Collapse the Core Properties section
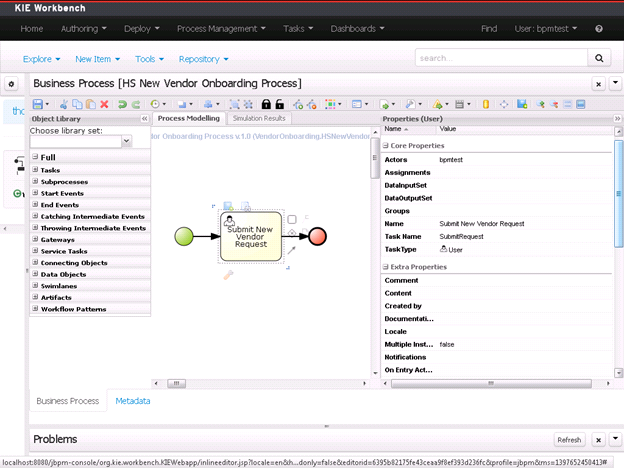The width and height of the screenshot is (624, 468). click(386, 146)
